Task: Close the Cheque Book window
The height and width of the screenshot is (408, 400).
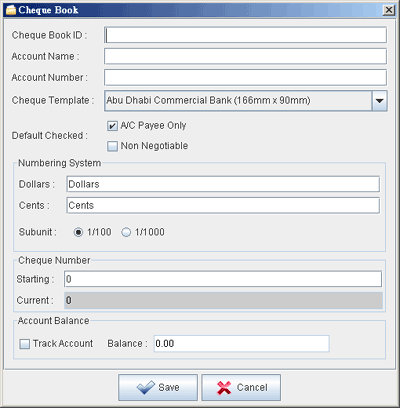Action: tap(389, 10)
